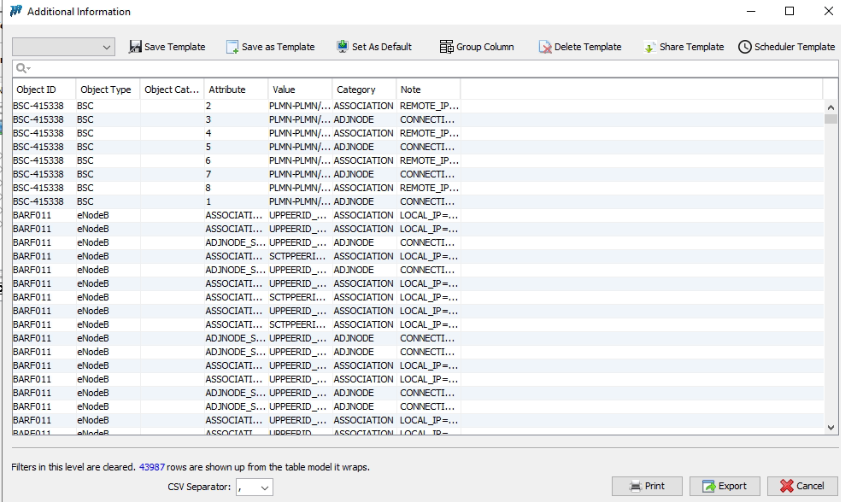Click the Share Template icon
This screenshot has height=502, width=841.
649,47
